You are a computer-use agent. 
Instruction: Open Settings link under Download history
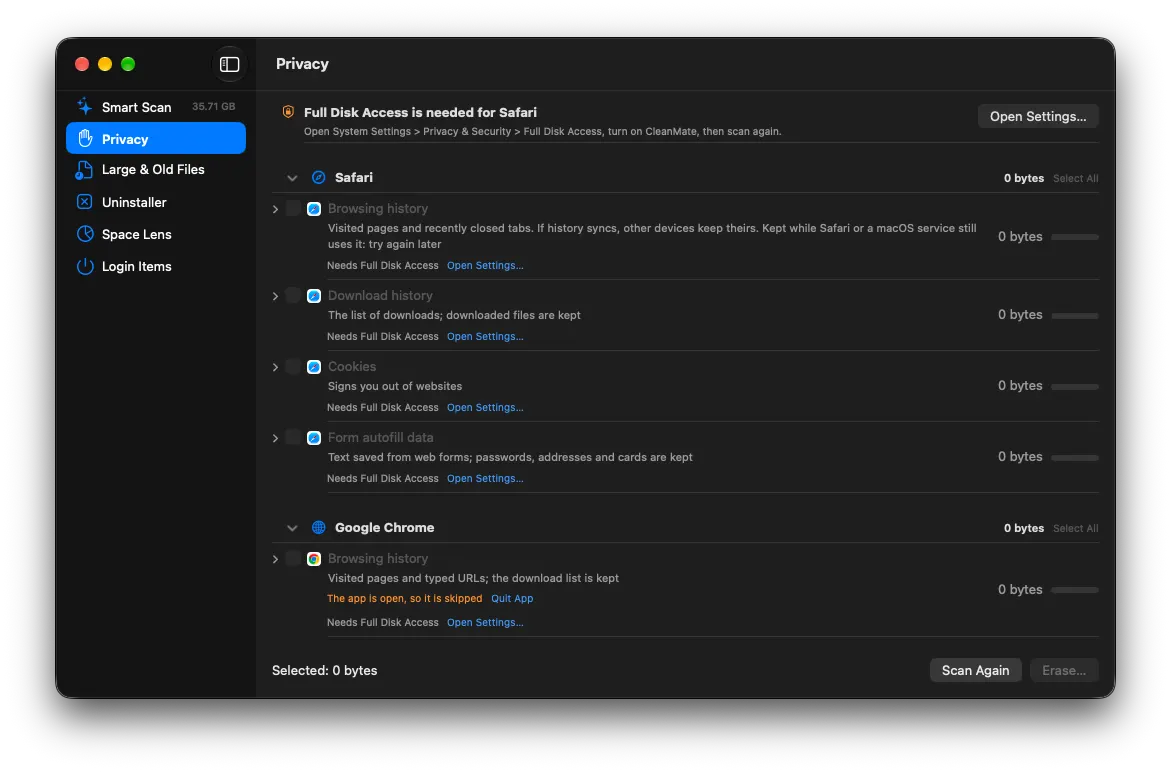click(x=485, y=337)
